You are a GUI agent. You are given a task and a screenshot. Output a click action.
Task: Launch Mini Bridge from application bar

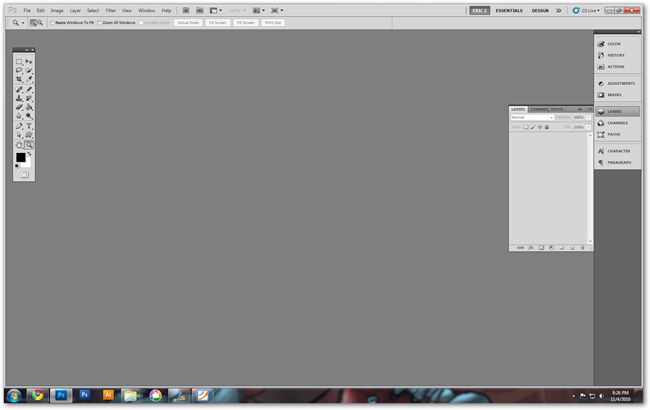point(200,10)
